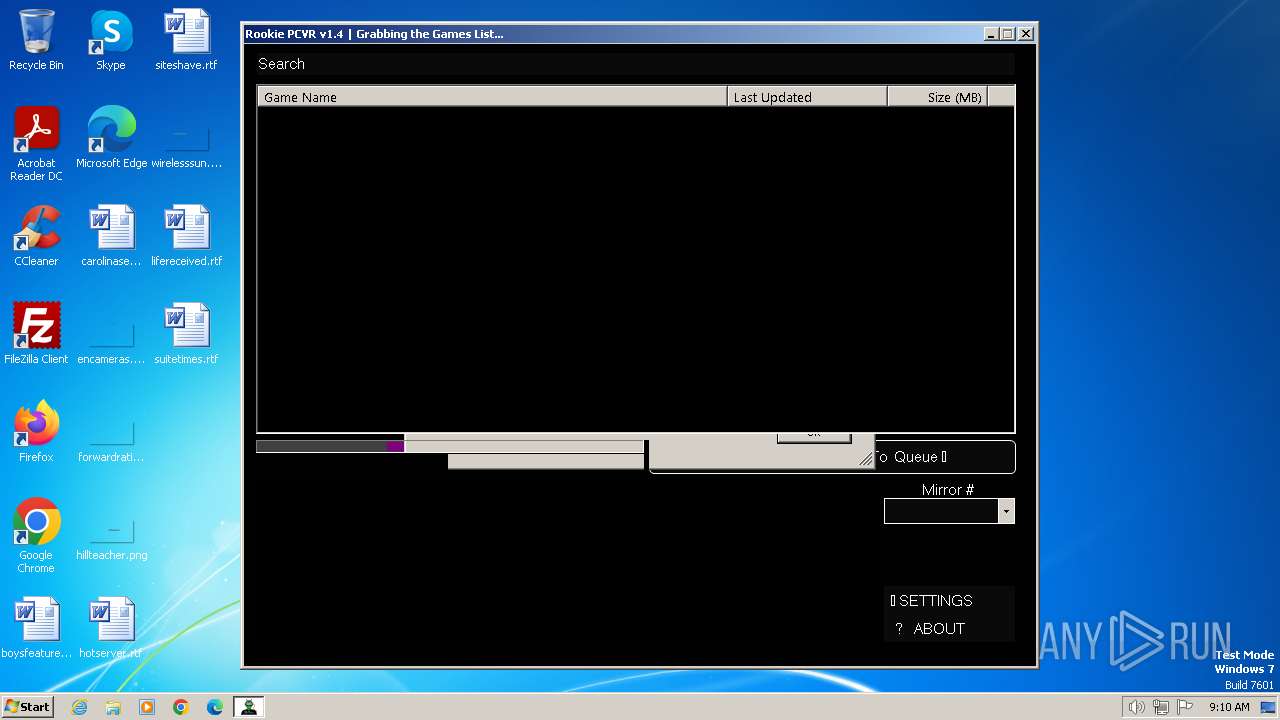Open the CCleaner desktop shortcut
This screenshot has height=720, width=1280.
coord(36,237)
